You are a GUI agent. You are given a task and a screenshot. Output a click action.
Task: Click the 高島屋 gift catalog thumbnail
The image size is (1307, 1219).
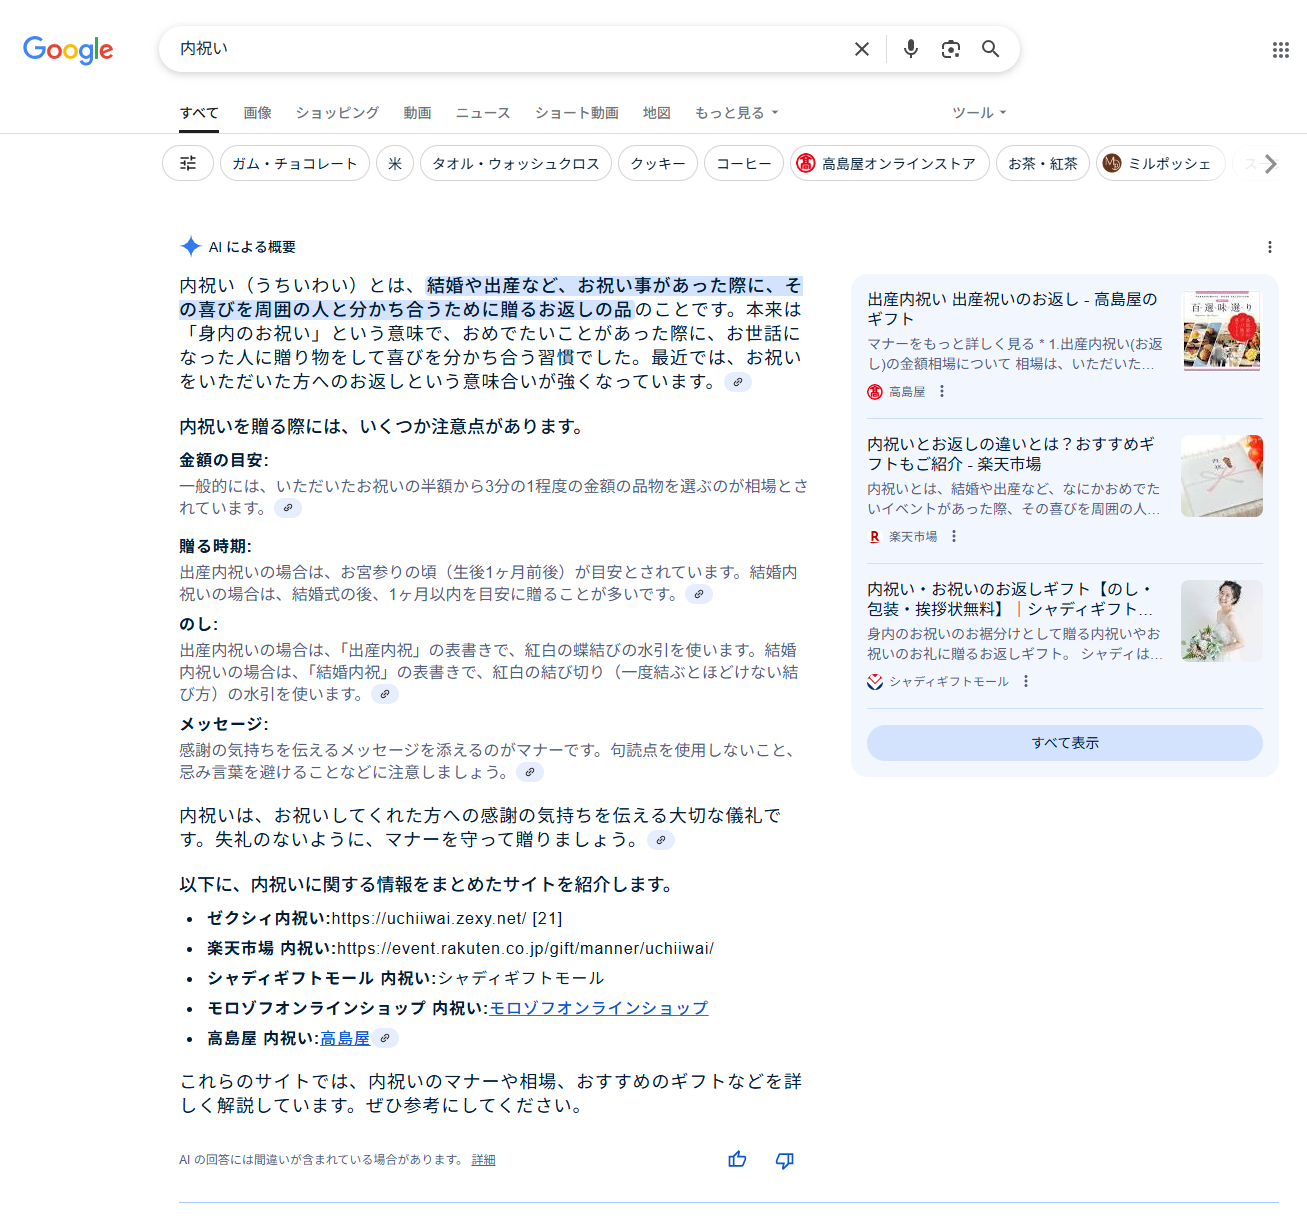1222,331
